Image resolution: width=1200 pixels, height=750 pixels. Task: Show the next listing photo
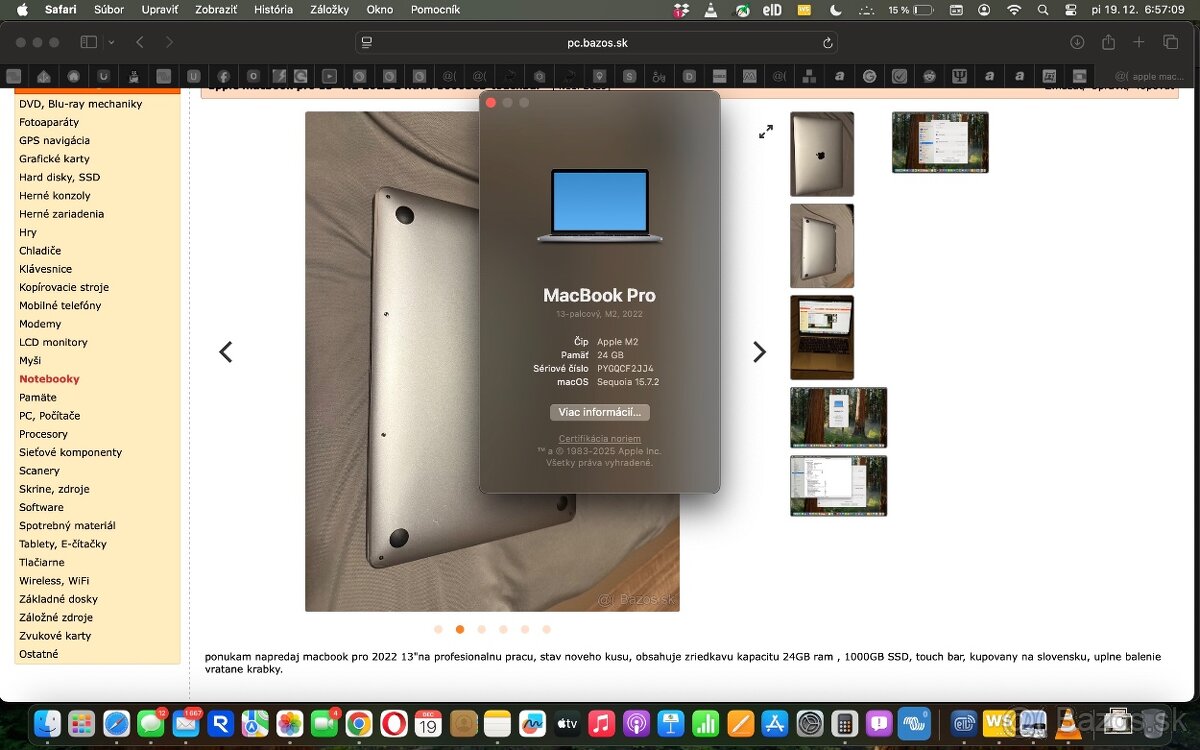tap(759, 352)
